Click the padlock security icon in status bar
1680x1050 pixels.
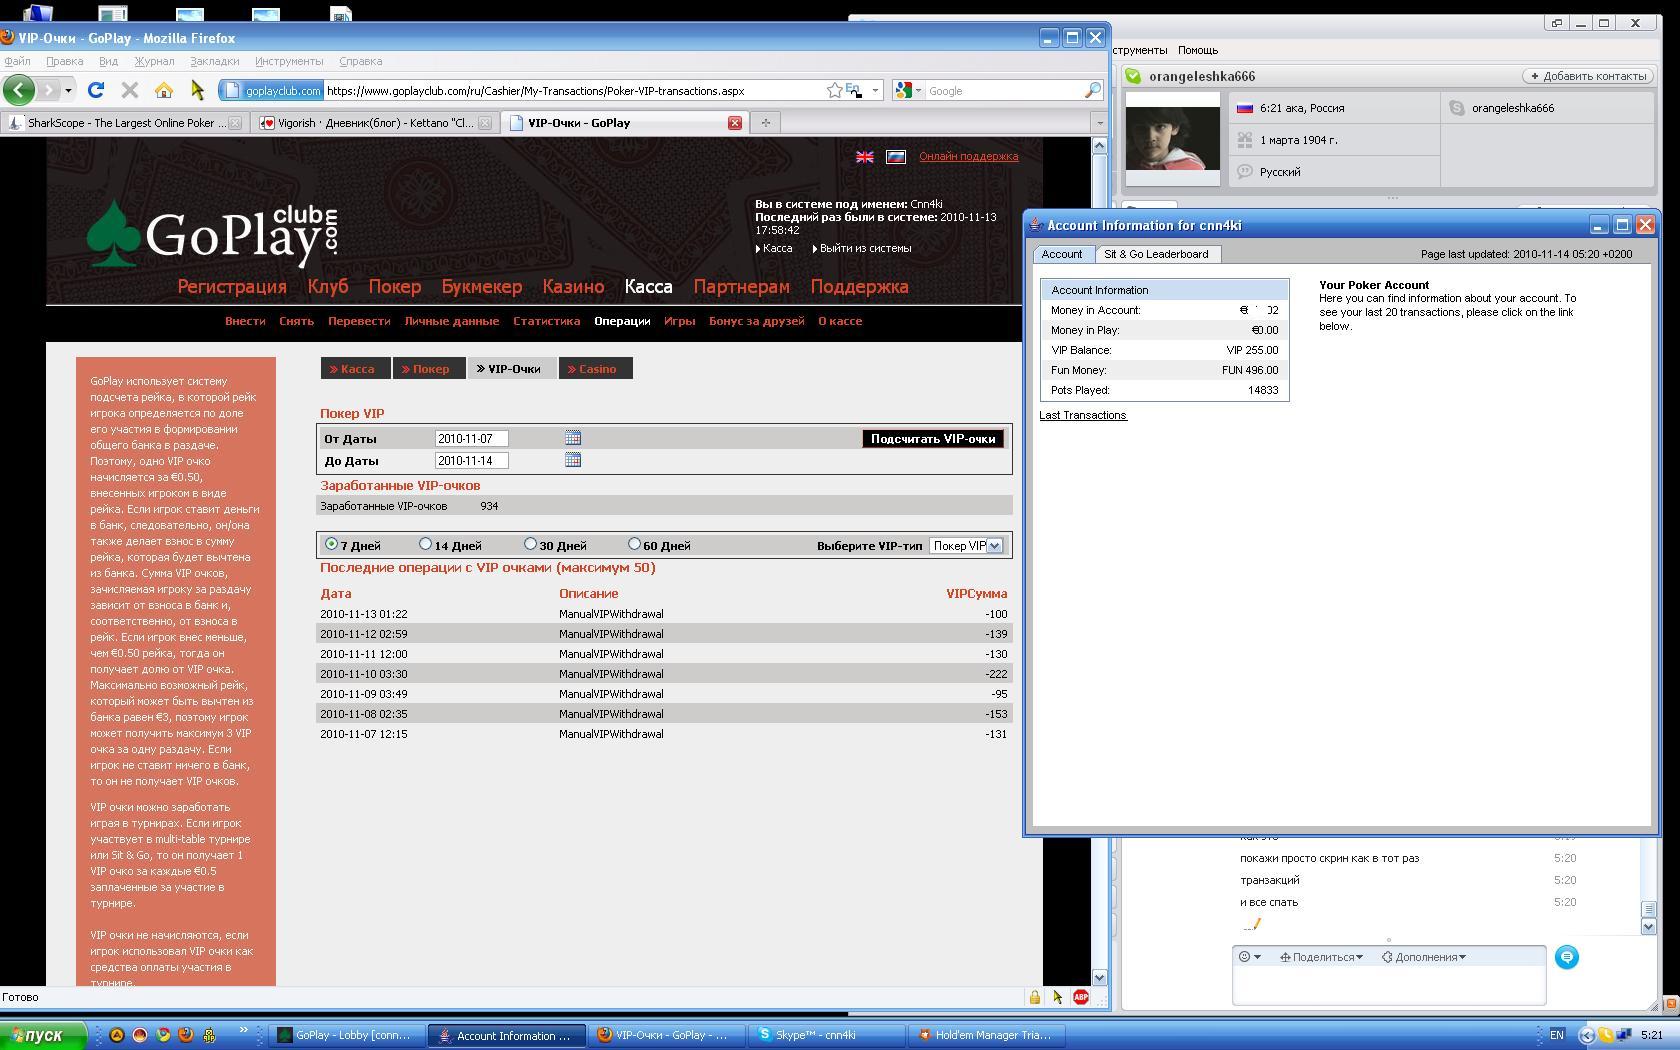pyautogui.click(x=1035, y=997)
